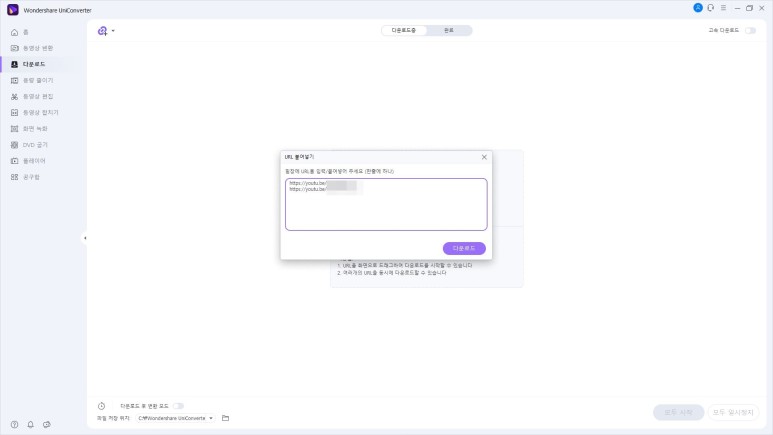
Task: Click the paste-URL link icon in toolbar
Action: coord(102,31)
